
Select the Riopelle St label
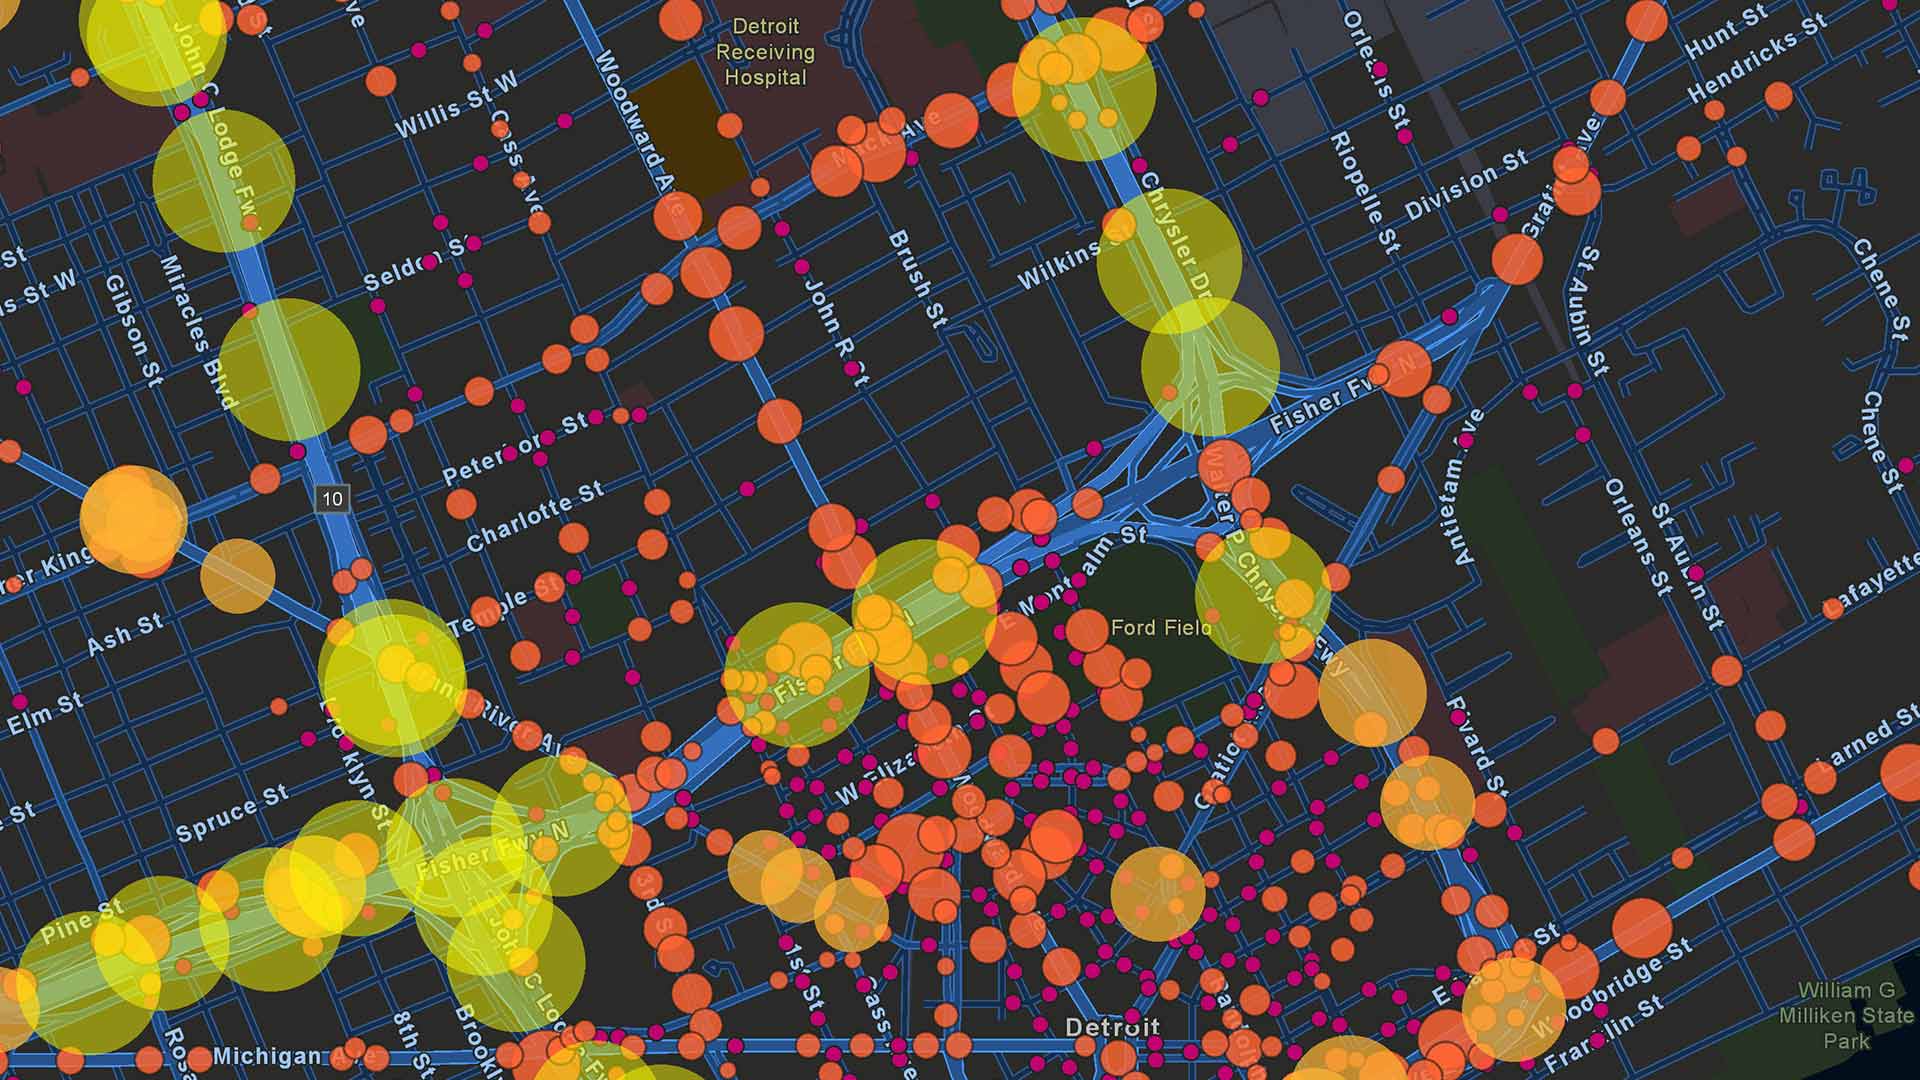[x=1365, y=192]
